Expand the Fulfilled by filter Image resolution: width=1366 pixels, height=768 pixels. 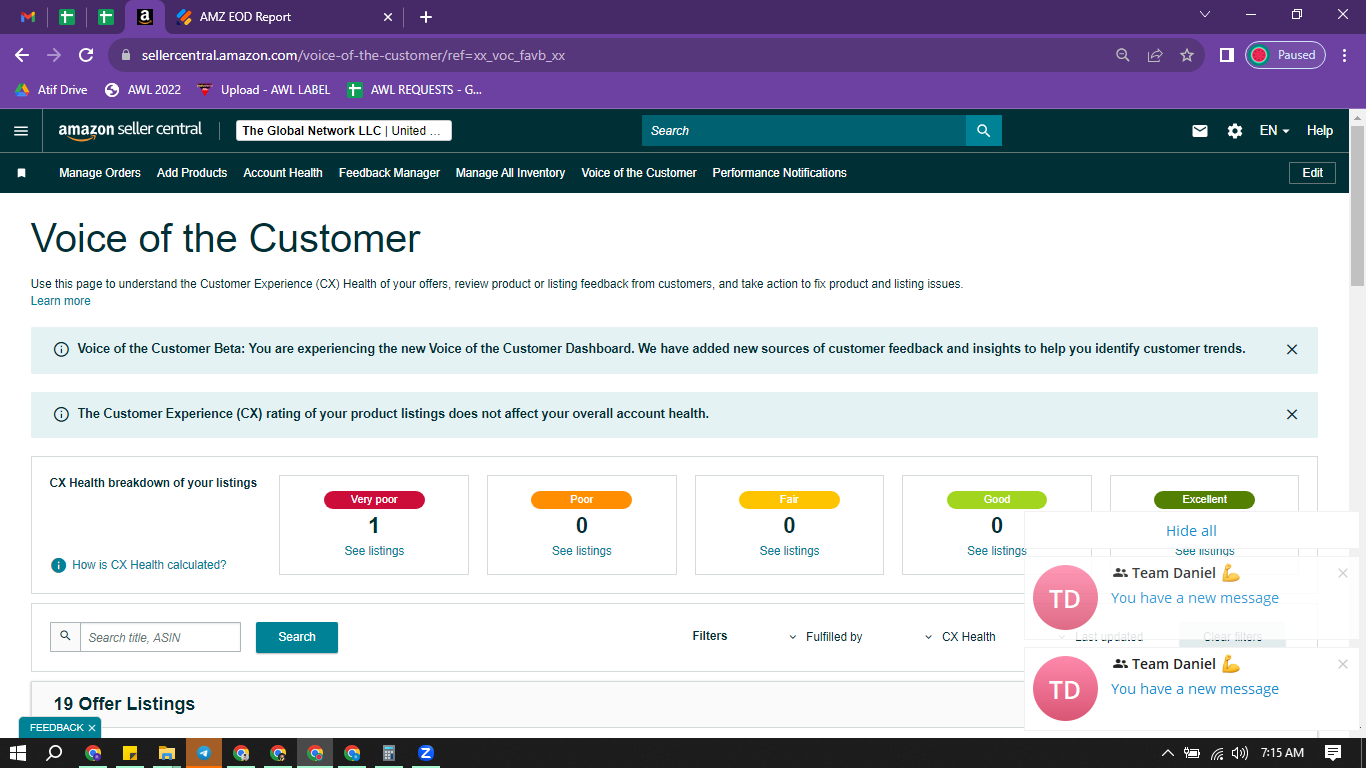pos(825,637)
